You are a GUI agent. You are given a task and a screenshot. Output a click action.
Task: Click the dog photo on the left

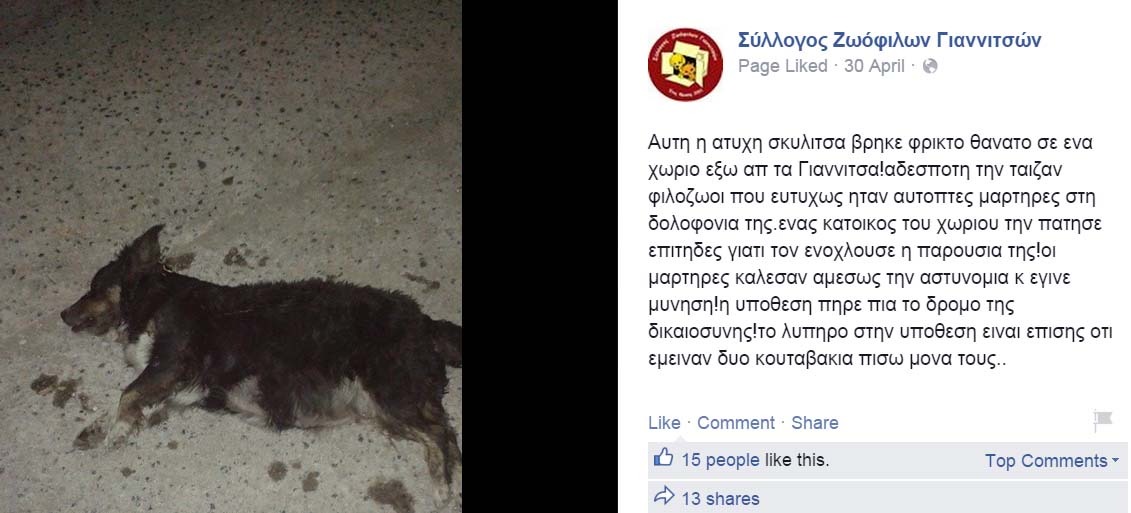pyautogui.click(x=231, y=256)
